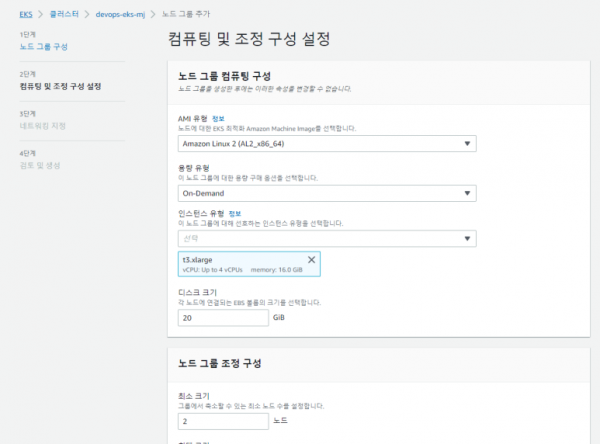600x444 pixels.
Task: Click 정보 link next to AMI 유형
Action: (x=219, y=119)
